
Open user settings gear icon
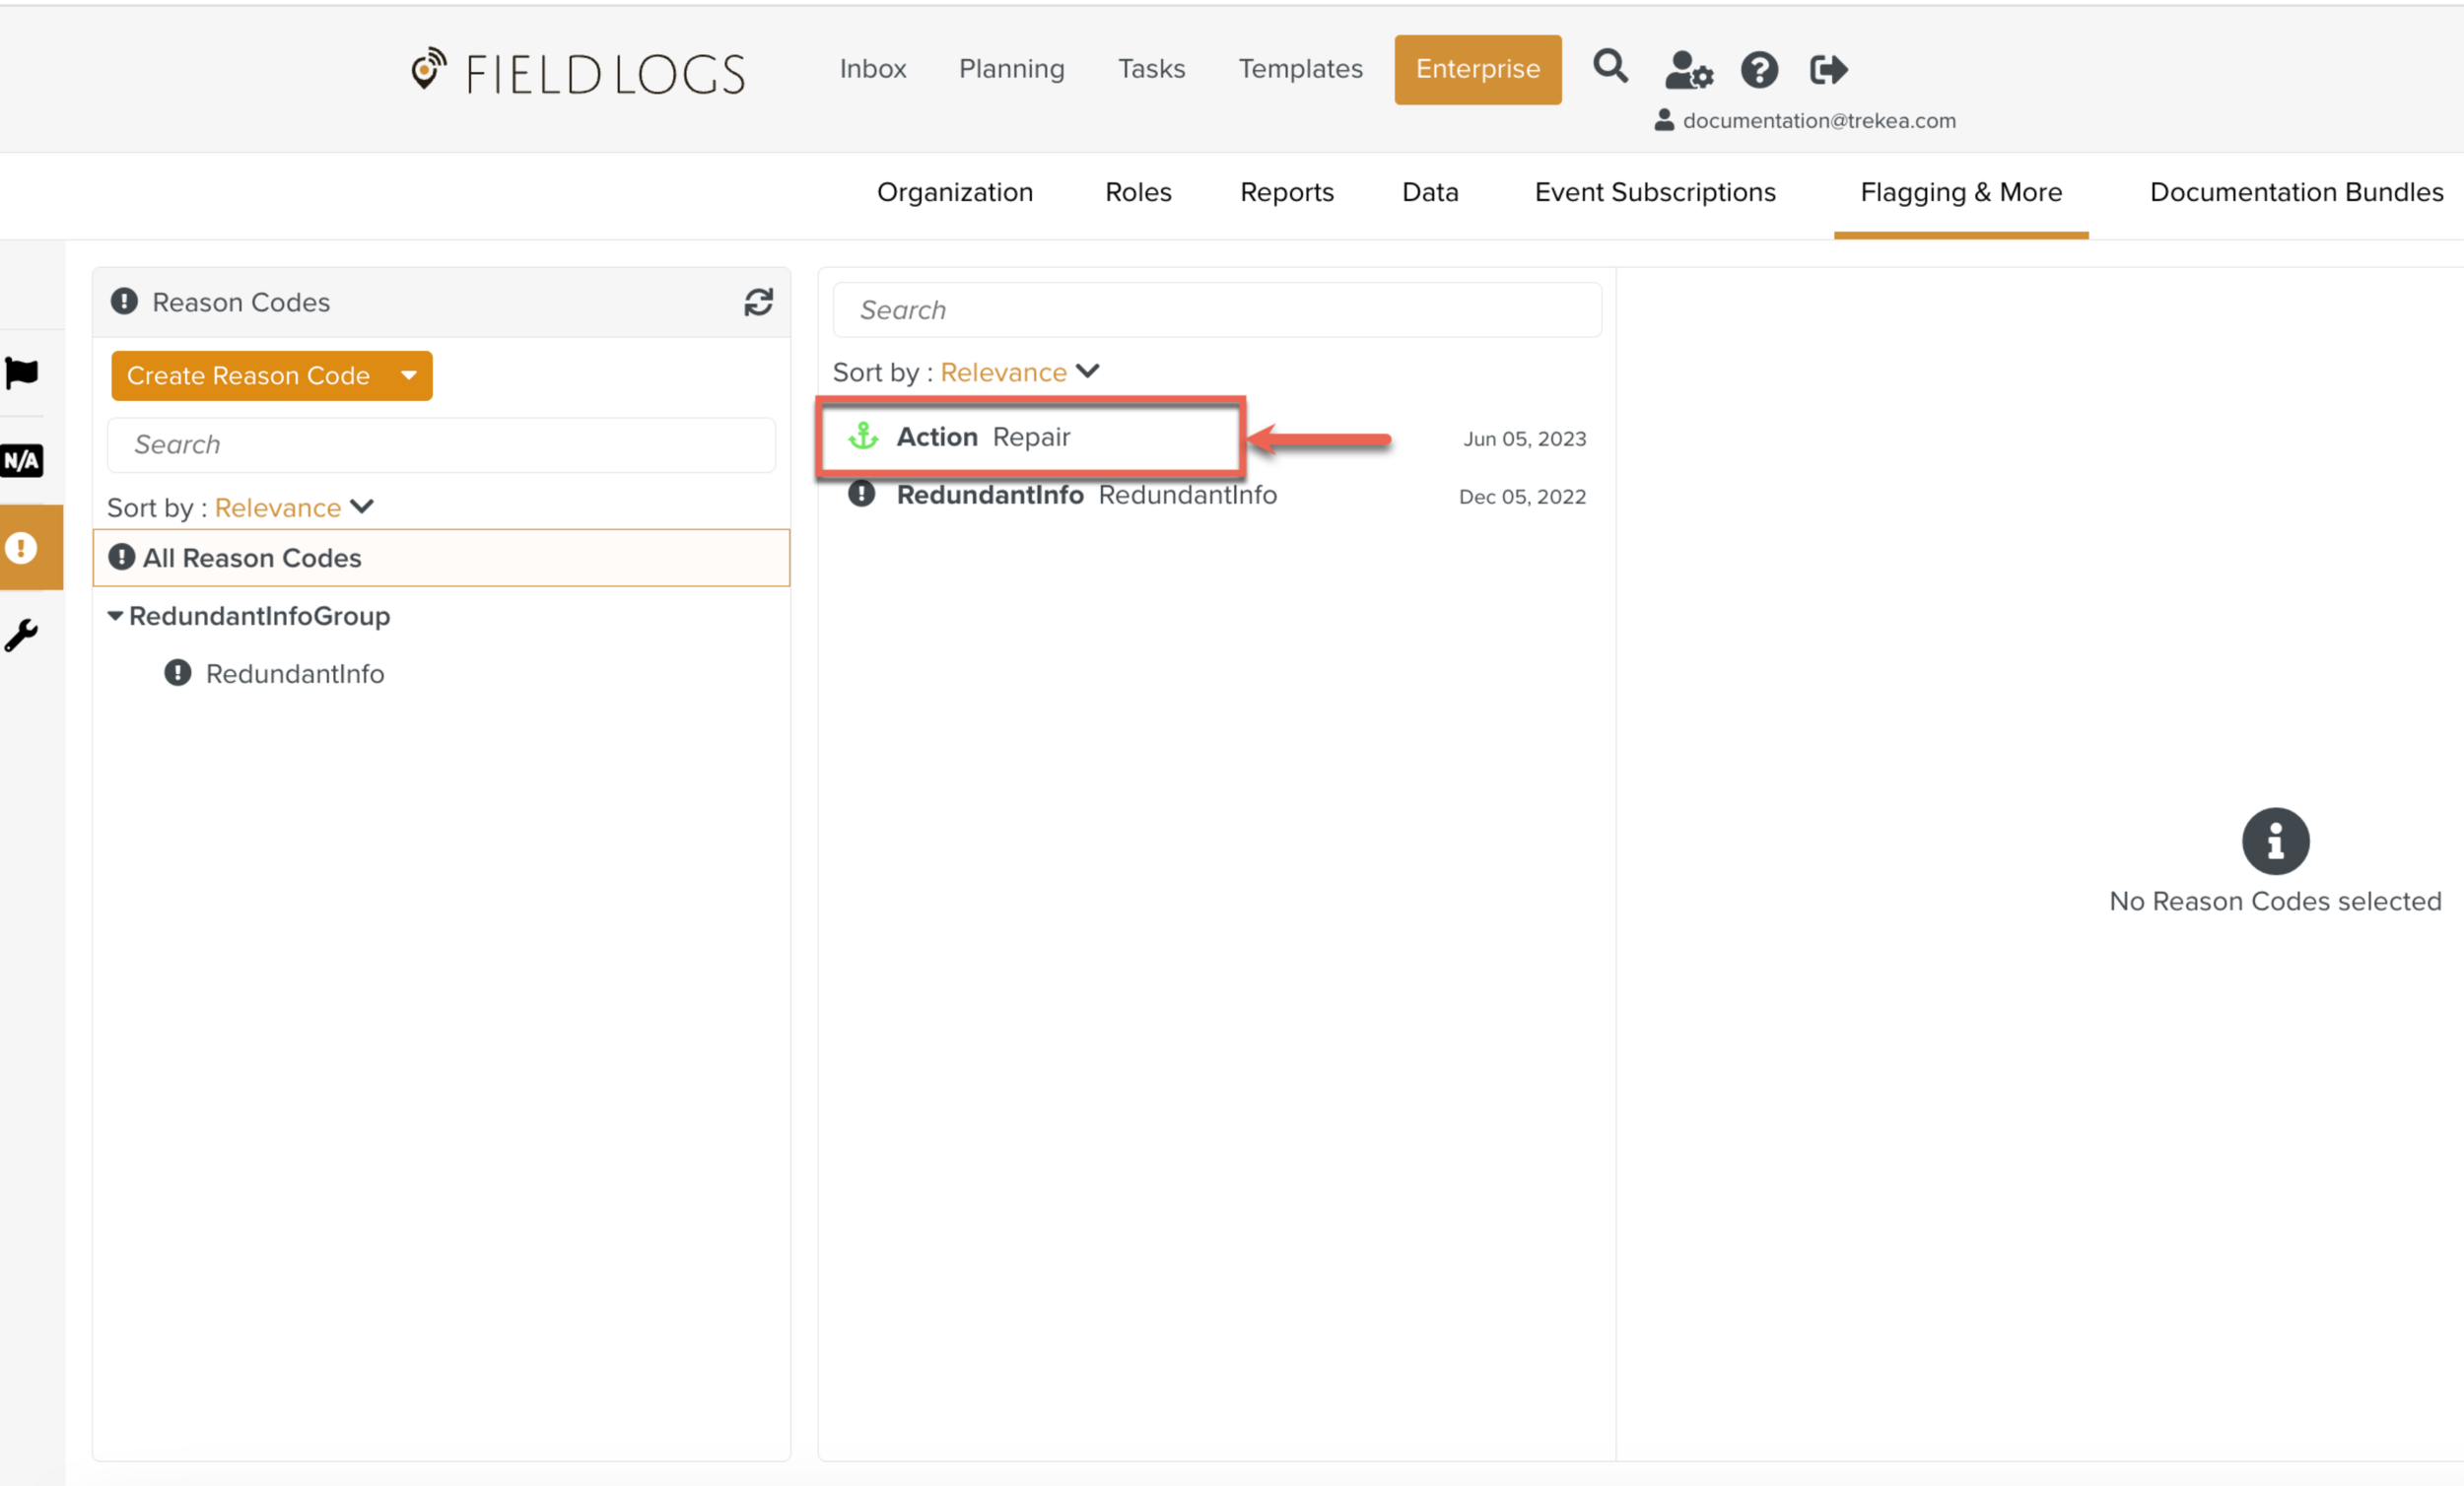pyautogui.click(x=1688, y=70)
